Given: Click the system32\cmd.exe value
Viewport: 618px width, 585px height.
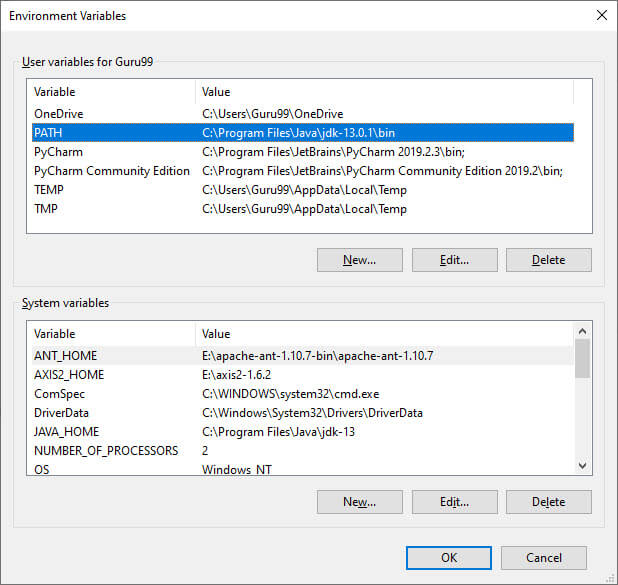Looking at the screenshot, I should [290, 393].
